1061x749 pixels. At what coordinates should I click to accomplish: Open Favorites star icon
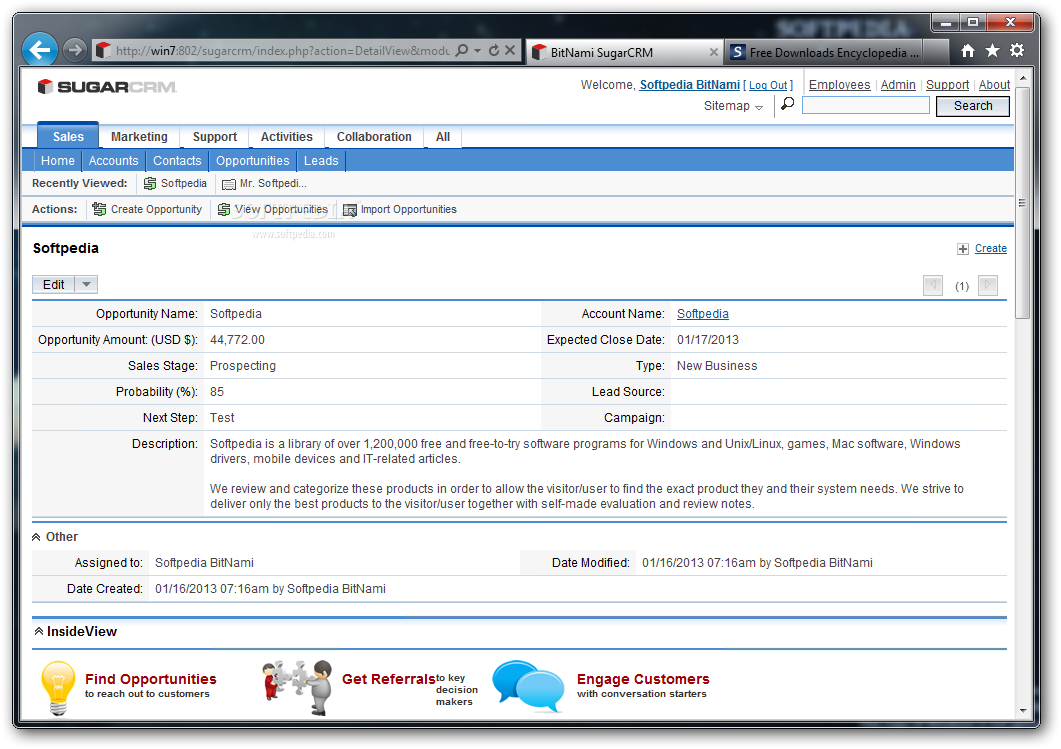pyautogui.click(x=992, y=50)
